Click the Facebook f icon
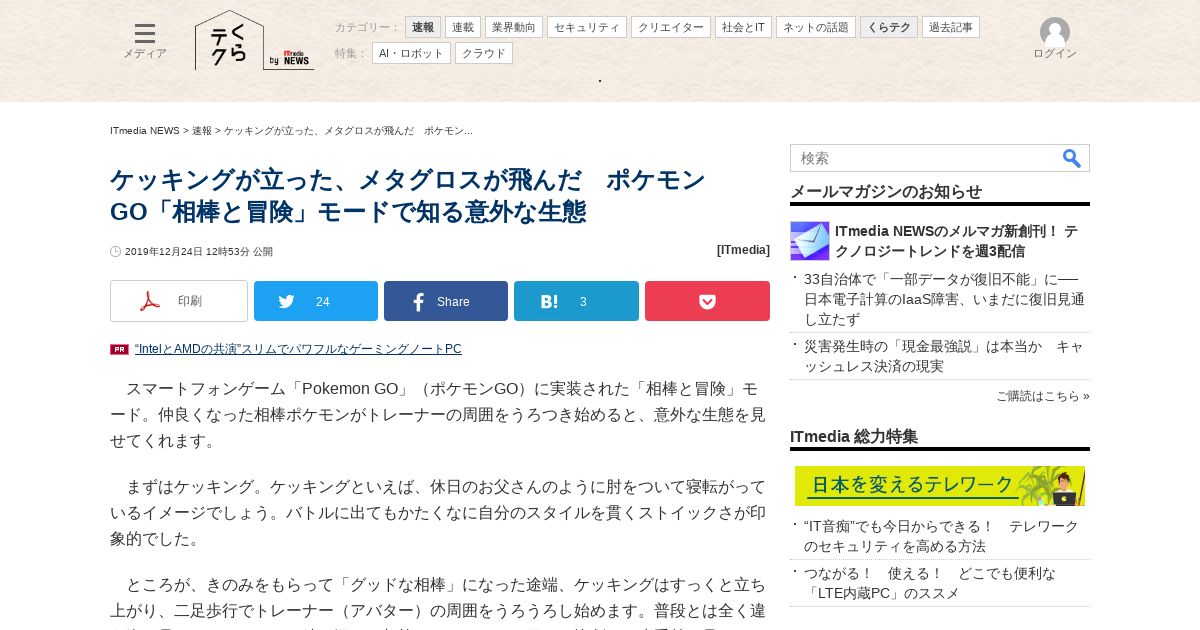This screenshot has width=1200, height=630. (x=419, y=301)
